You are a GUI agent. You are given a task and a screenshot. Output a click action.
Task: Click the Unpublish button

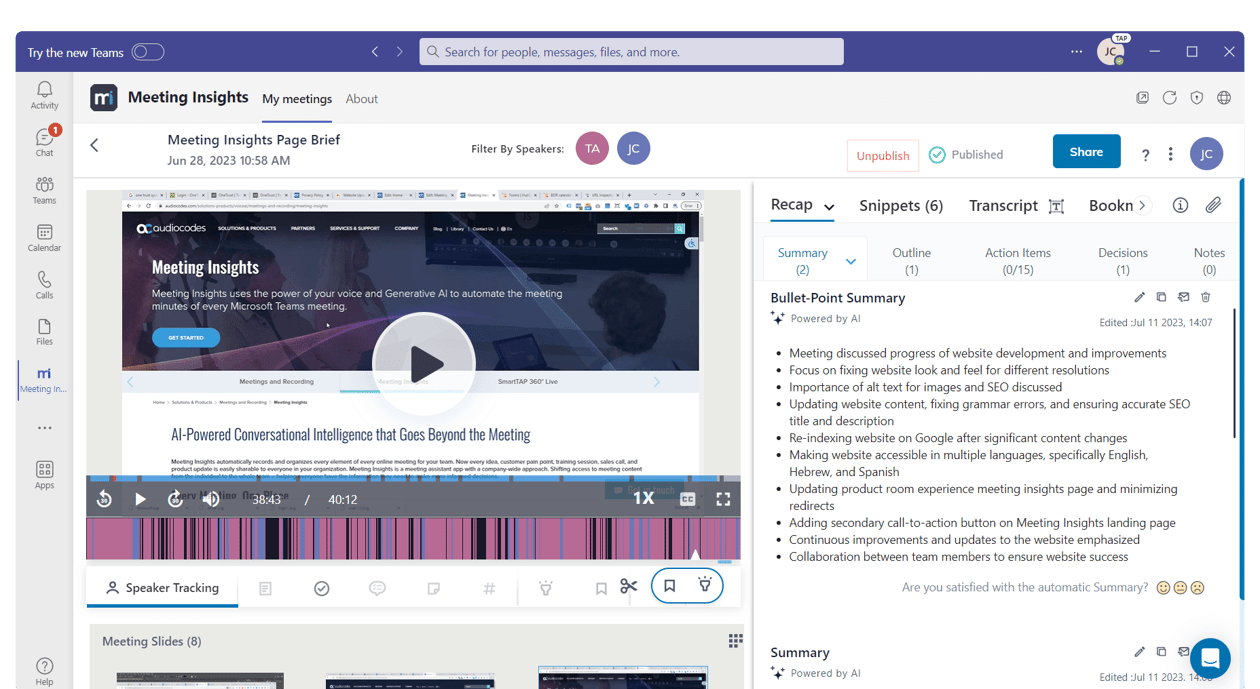[883, 155]
